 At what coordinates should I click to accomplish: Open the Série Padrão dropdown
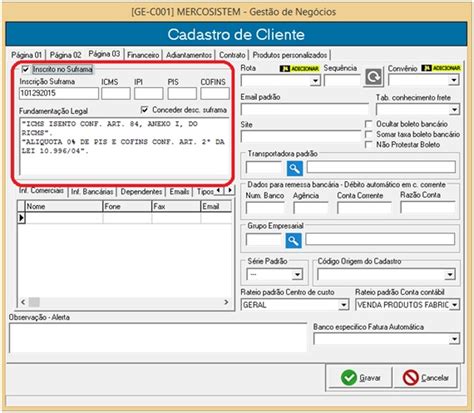pyautogui.click(x=297, y=275)
